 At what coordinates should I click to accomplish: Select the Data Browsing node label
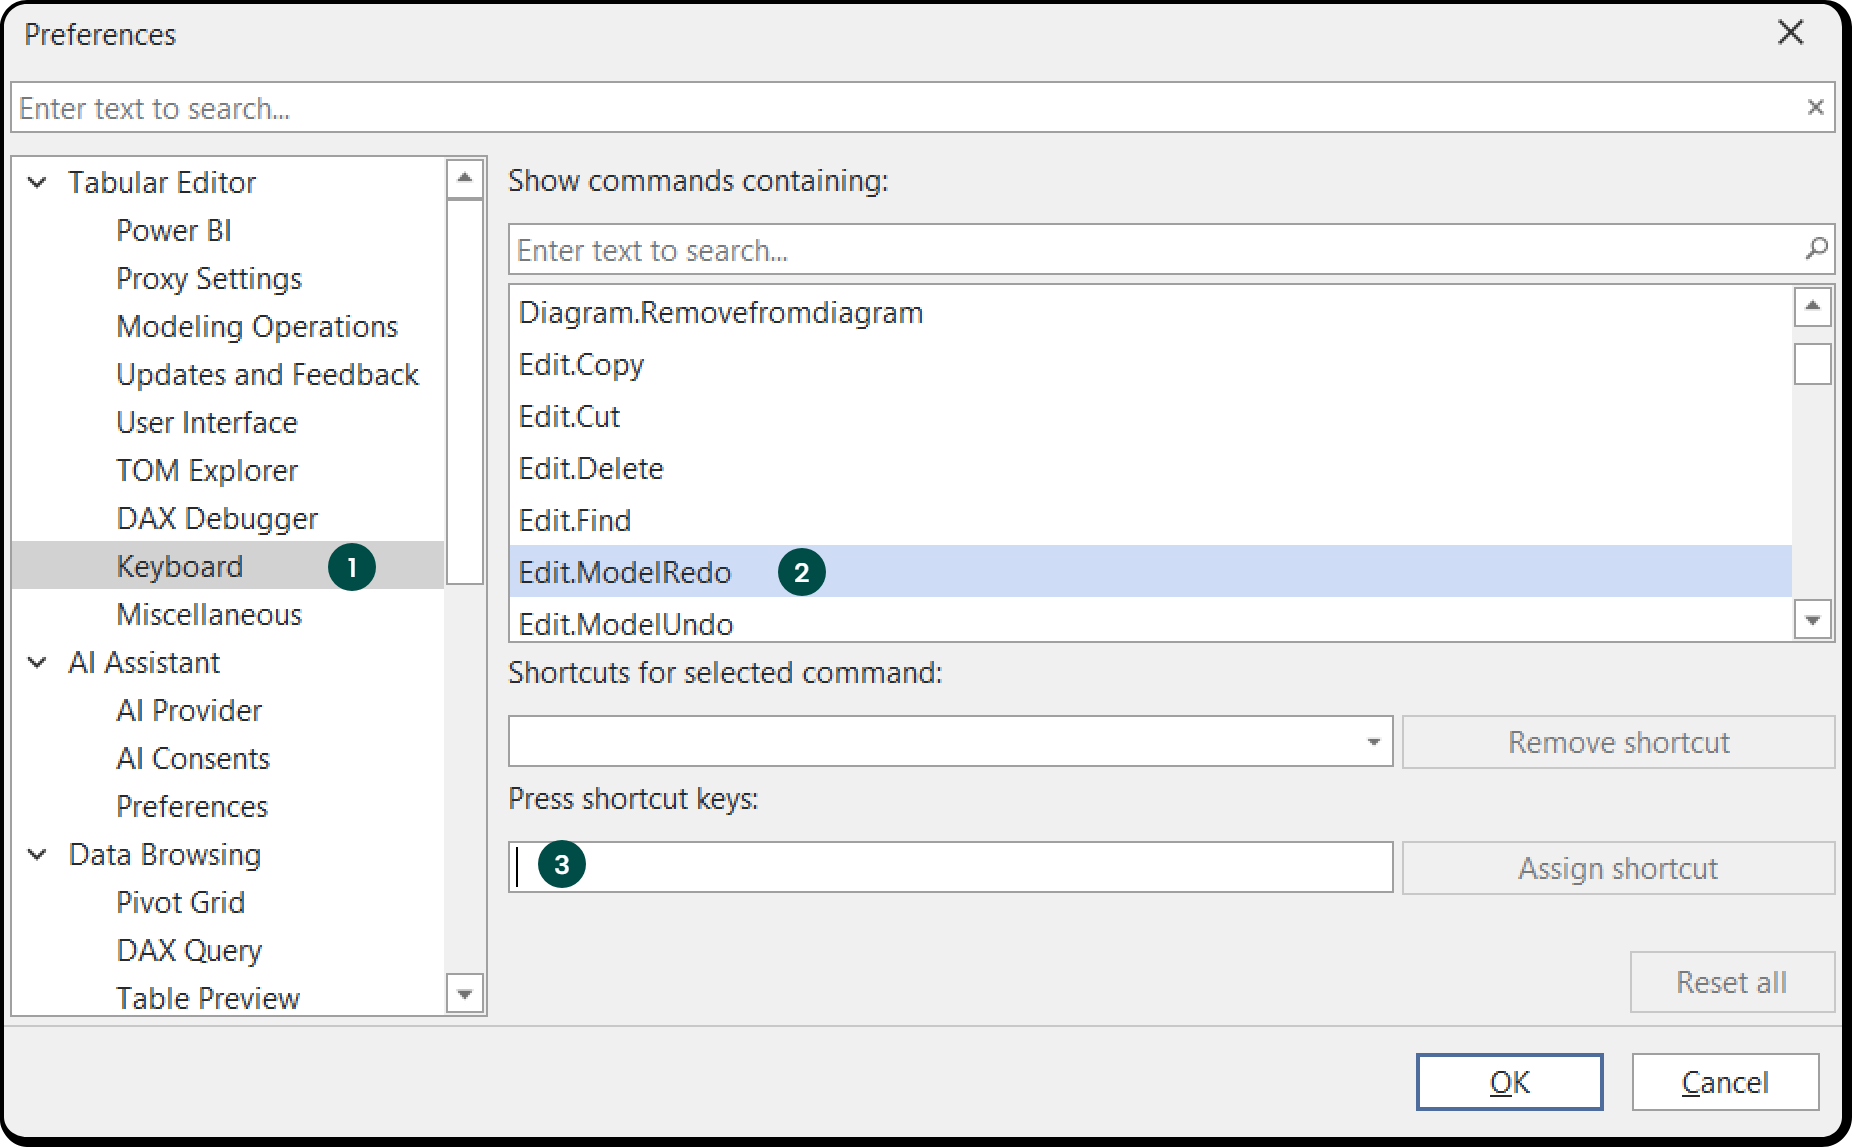pos(165,854)
